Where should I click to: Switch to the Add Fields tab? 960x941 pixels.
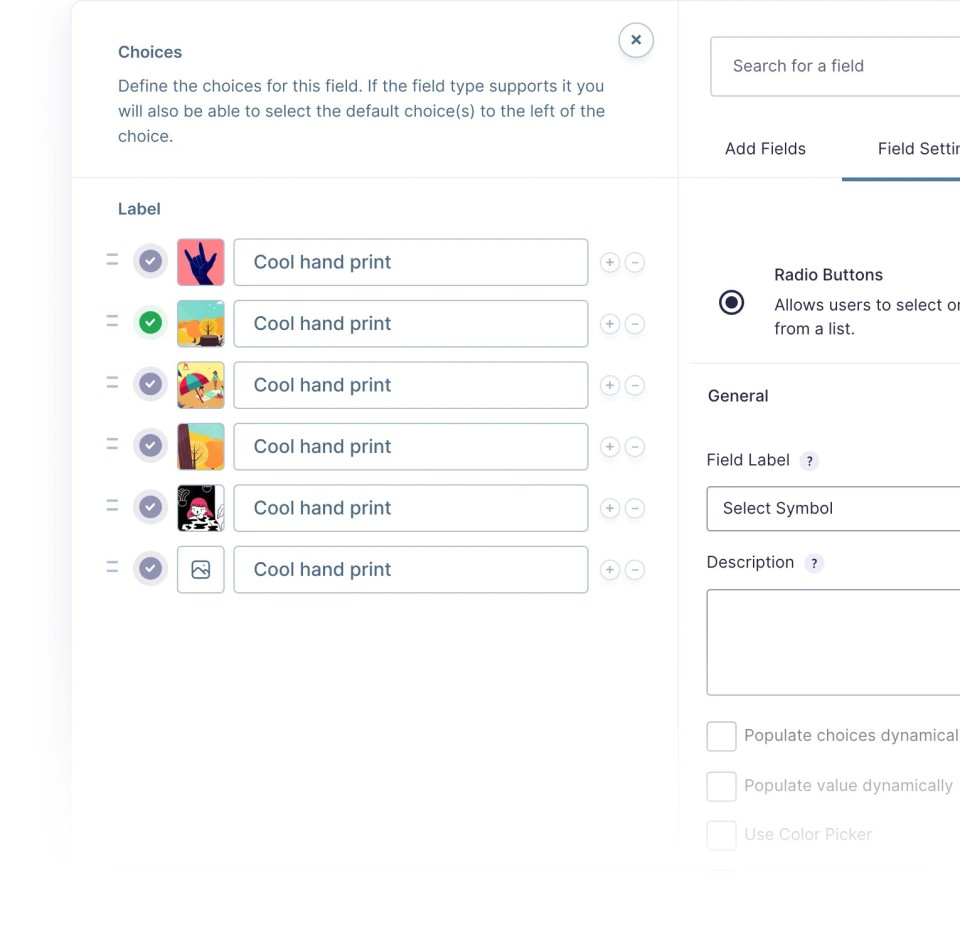[x=765, y=149]
